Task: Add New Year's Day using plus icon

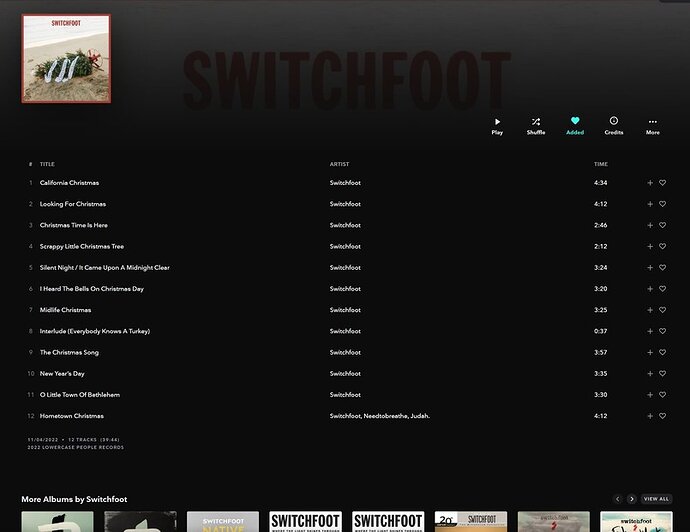Action: coord(650,374)
